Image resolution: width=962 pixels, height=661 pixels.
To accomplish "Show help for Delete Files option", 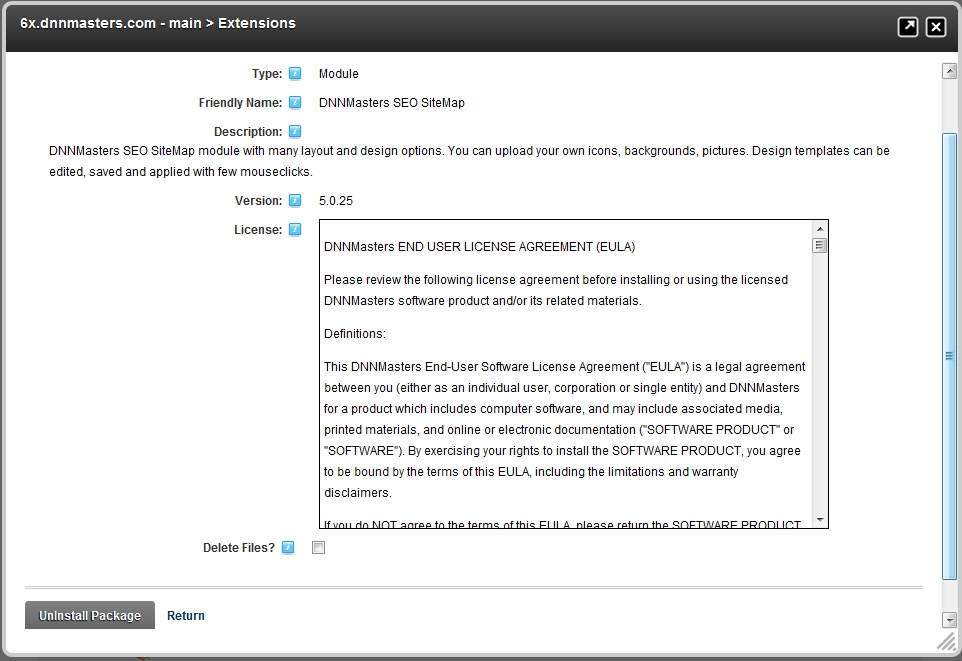I will tap(288, 547).
